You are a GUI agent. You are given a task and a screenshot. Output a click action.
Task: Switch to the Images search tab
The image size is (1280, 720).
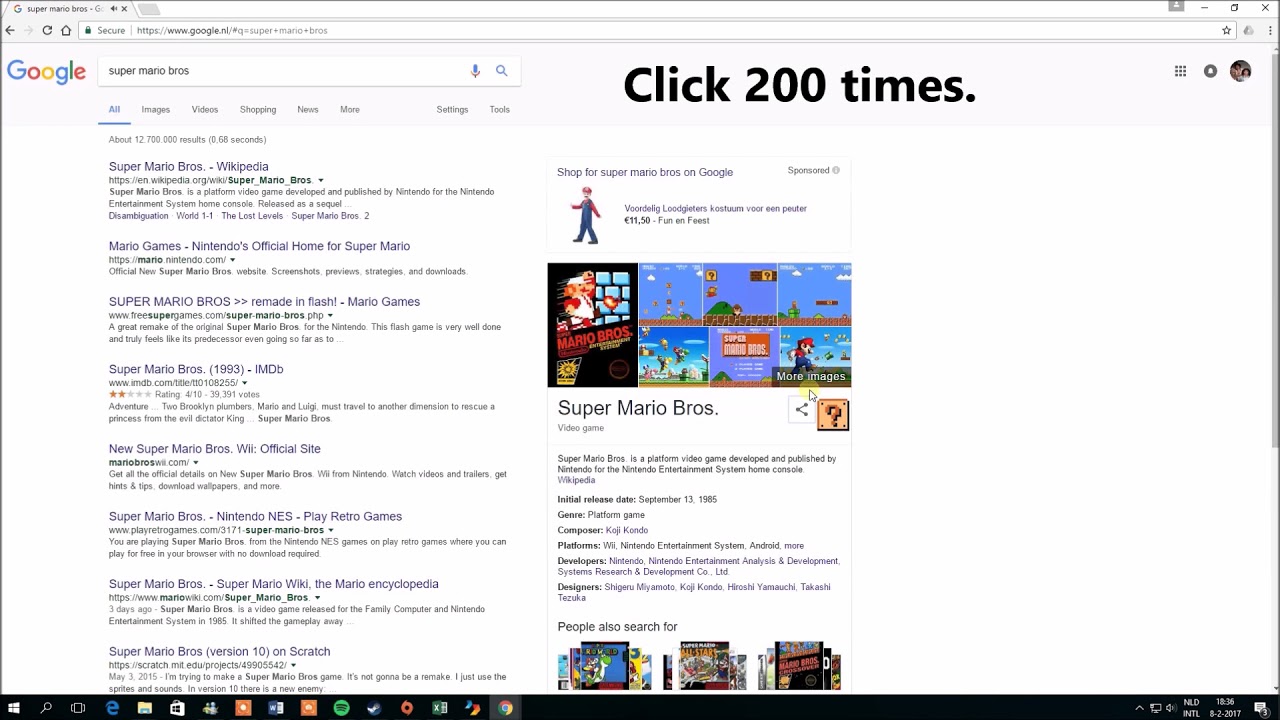pyautogui.click(x=155, y=109)
